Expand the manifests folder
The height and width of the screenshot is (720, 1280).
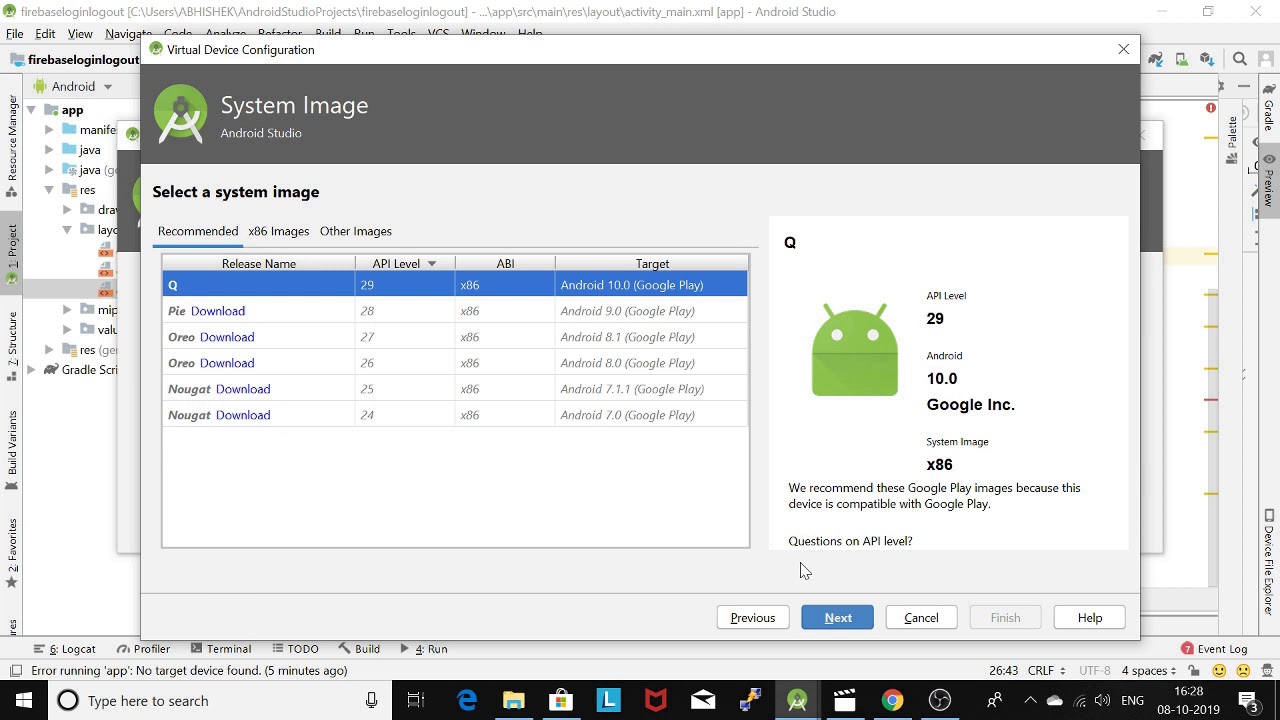point(49,130)
